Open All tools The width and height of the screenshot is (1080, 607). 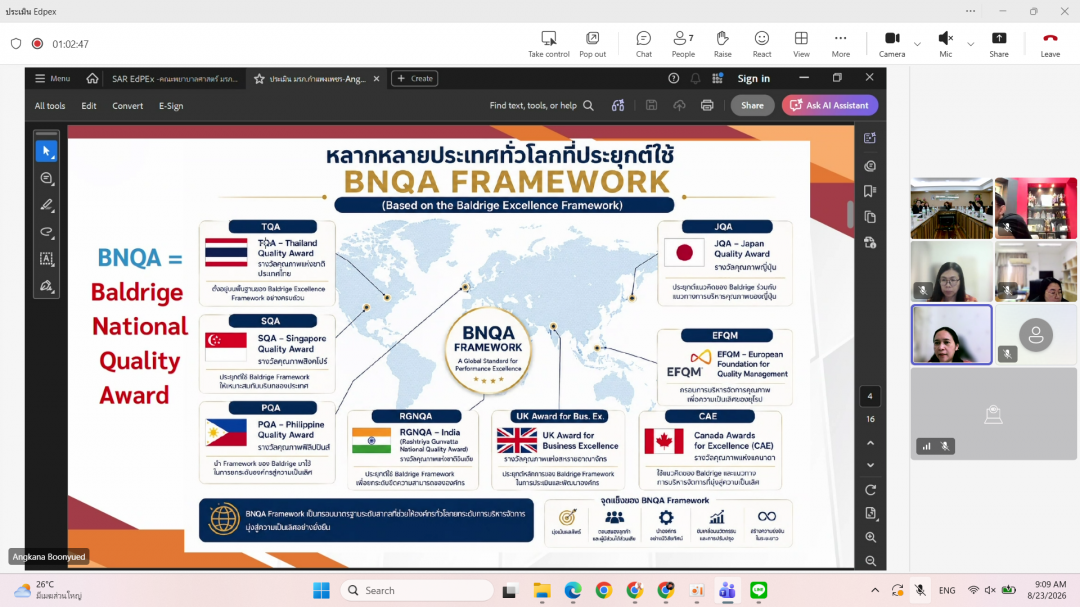pos(50,105)
